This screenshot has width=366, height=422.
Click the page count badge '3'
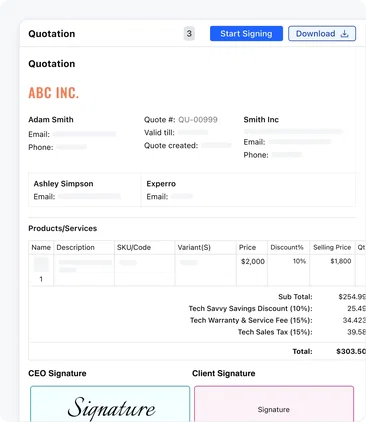[x=189, y=33]
